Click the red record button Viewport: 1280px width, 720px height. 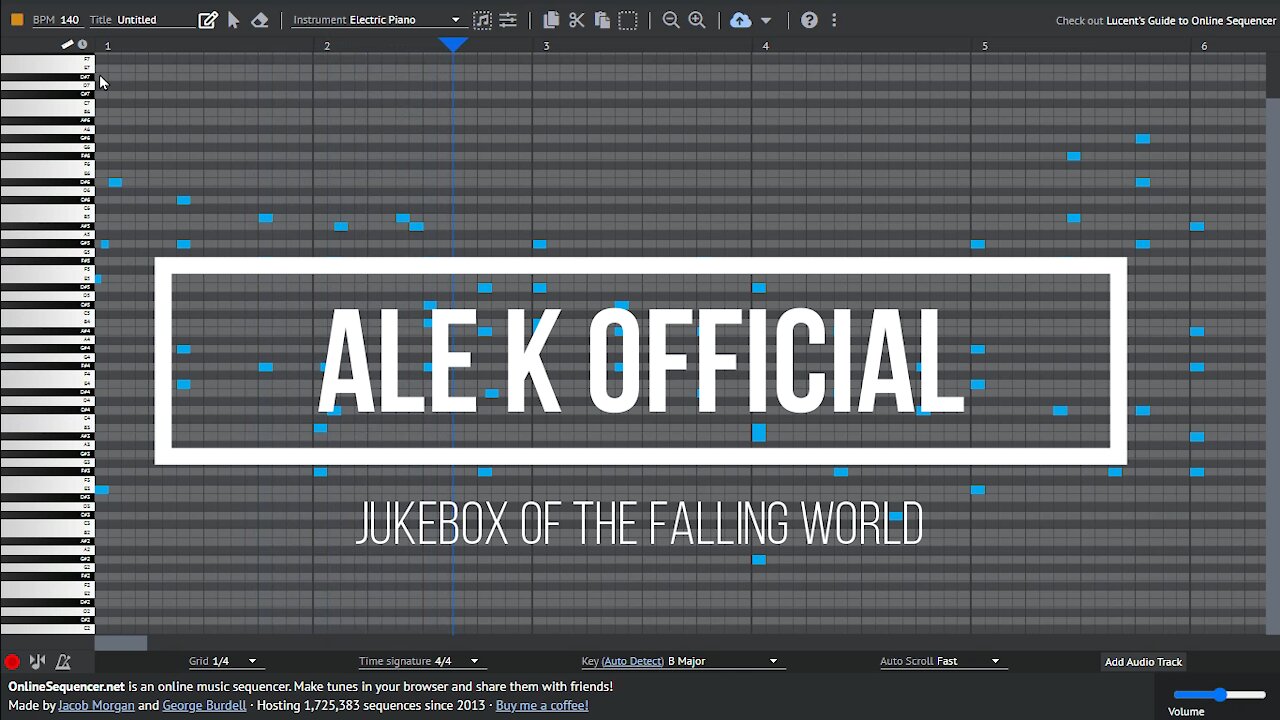(x=12, y=662)
